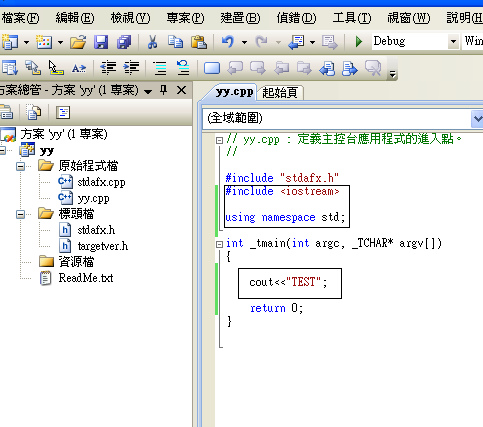The image size is (483, 427).
Task: Open the Navigate Backward dropdown arrow
Action: (312, 42)
